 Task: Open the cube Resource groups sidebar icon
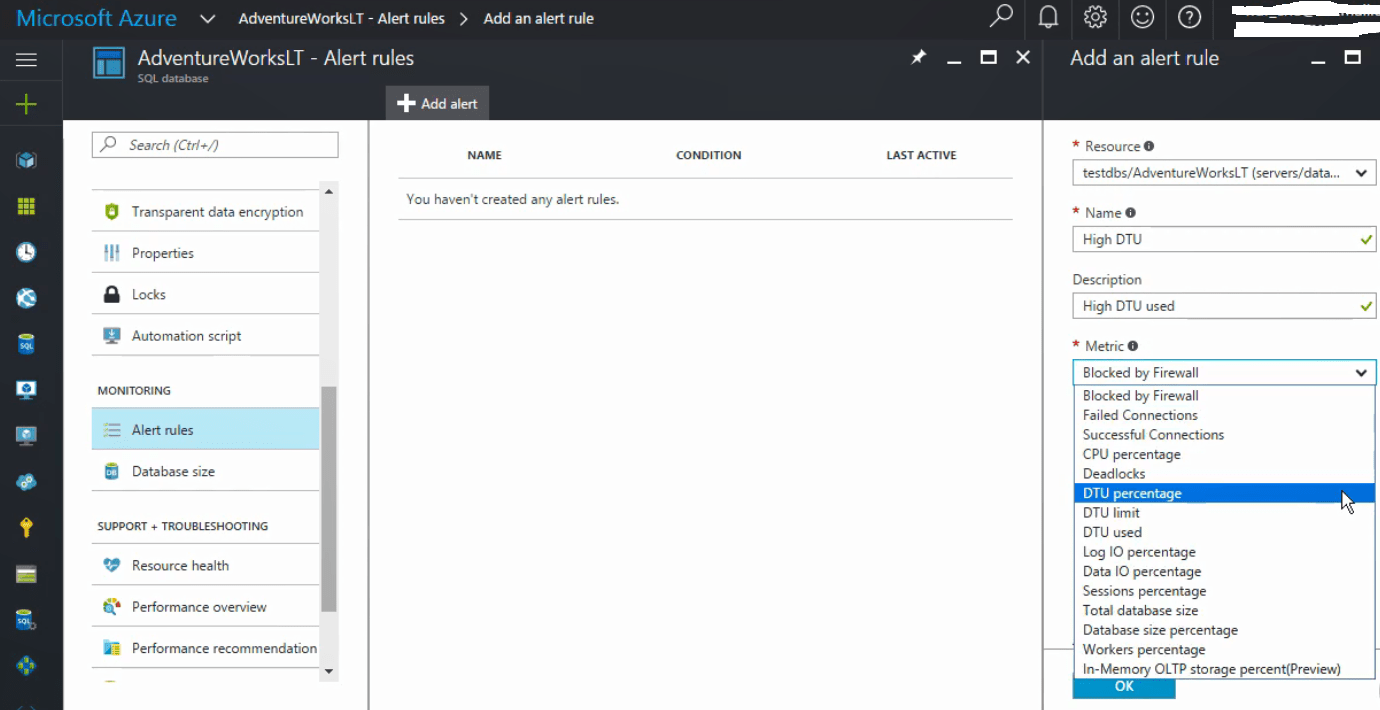pos(27,160)
